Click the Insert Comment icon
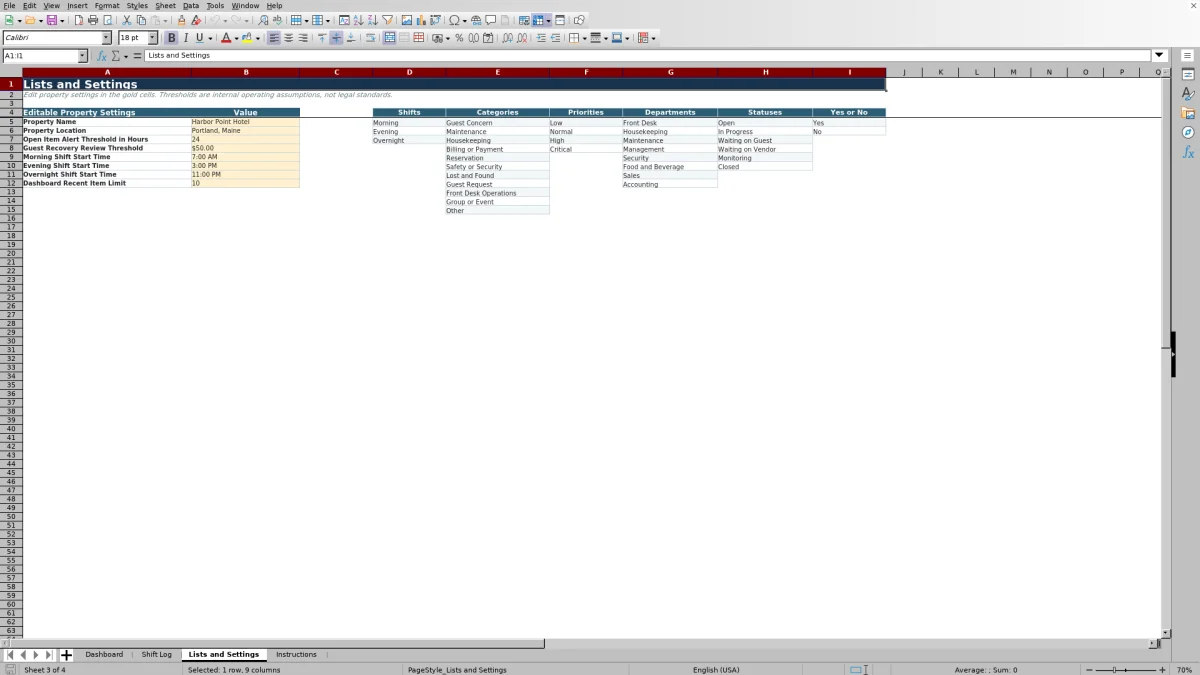 [490, 20]
